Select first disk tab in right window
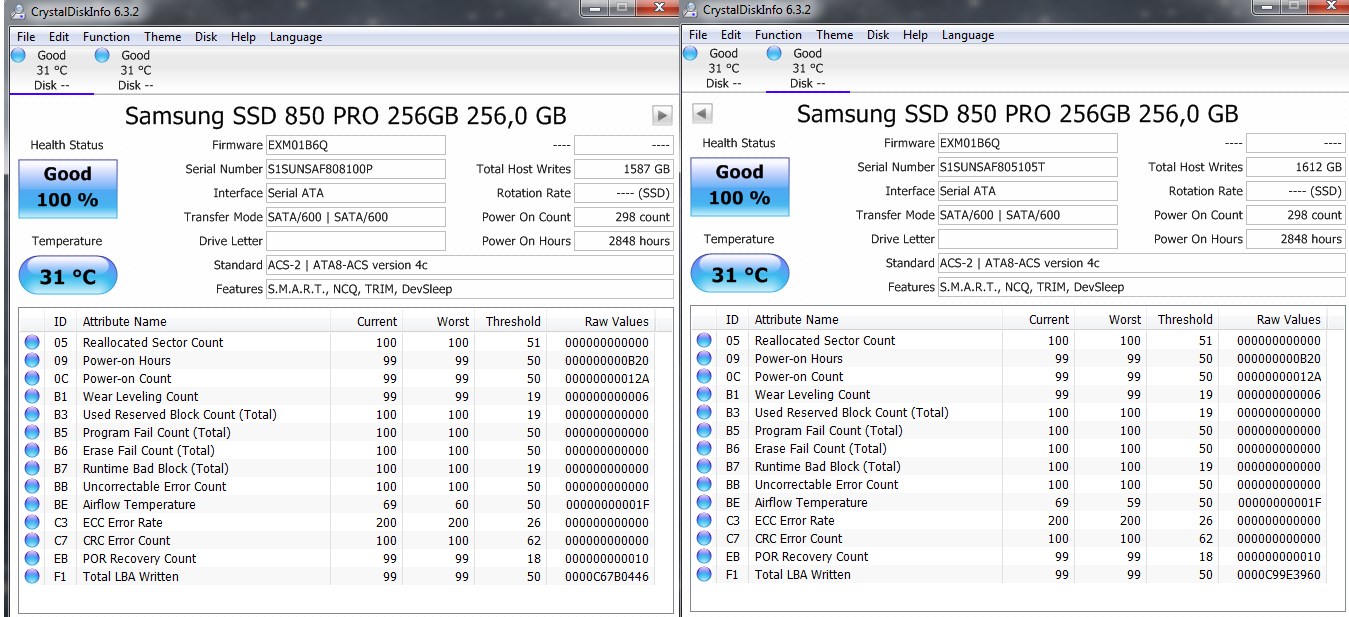 pyautogui.click(x=723, y=68)
